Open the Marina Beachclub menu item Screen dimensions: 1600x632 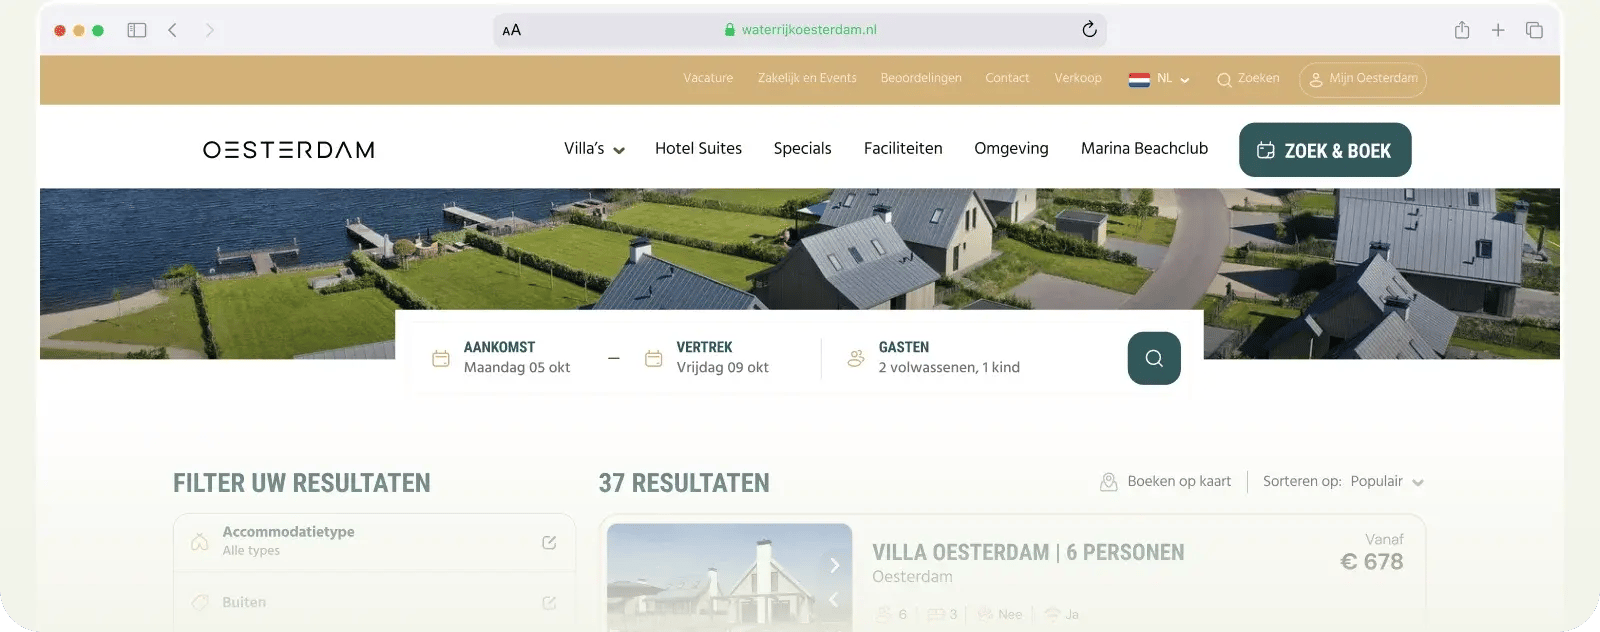point(1144,148)
